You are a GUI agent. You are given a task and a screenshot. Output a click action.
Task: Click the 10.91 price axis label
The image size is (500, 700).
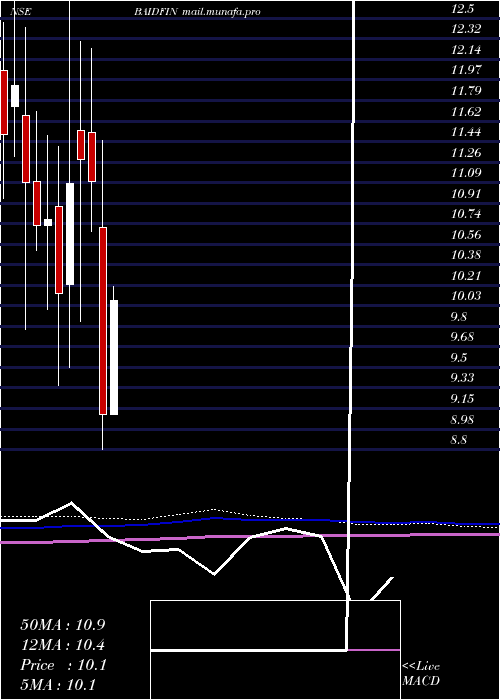pos(466,193)
